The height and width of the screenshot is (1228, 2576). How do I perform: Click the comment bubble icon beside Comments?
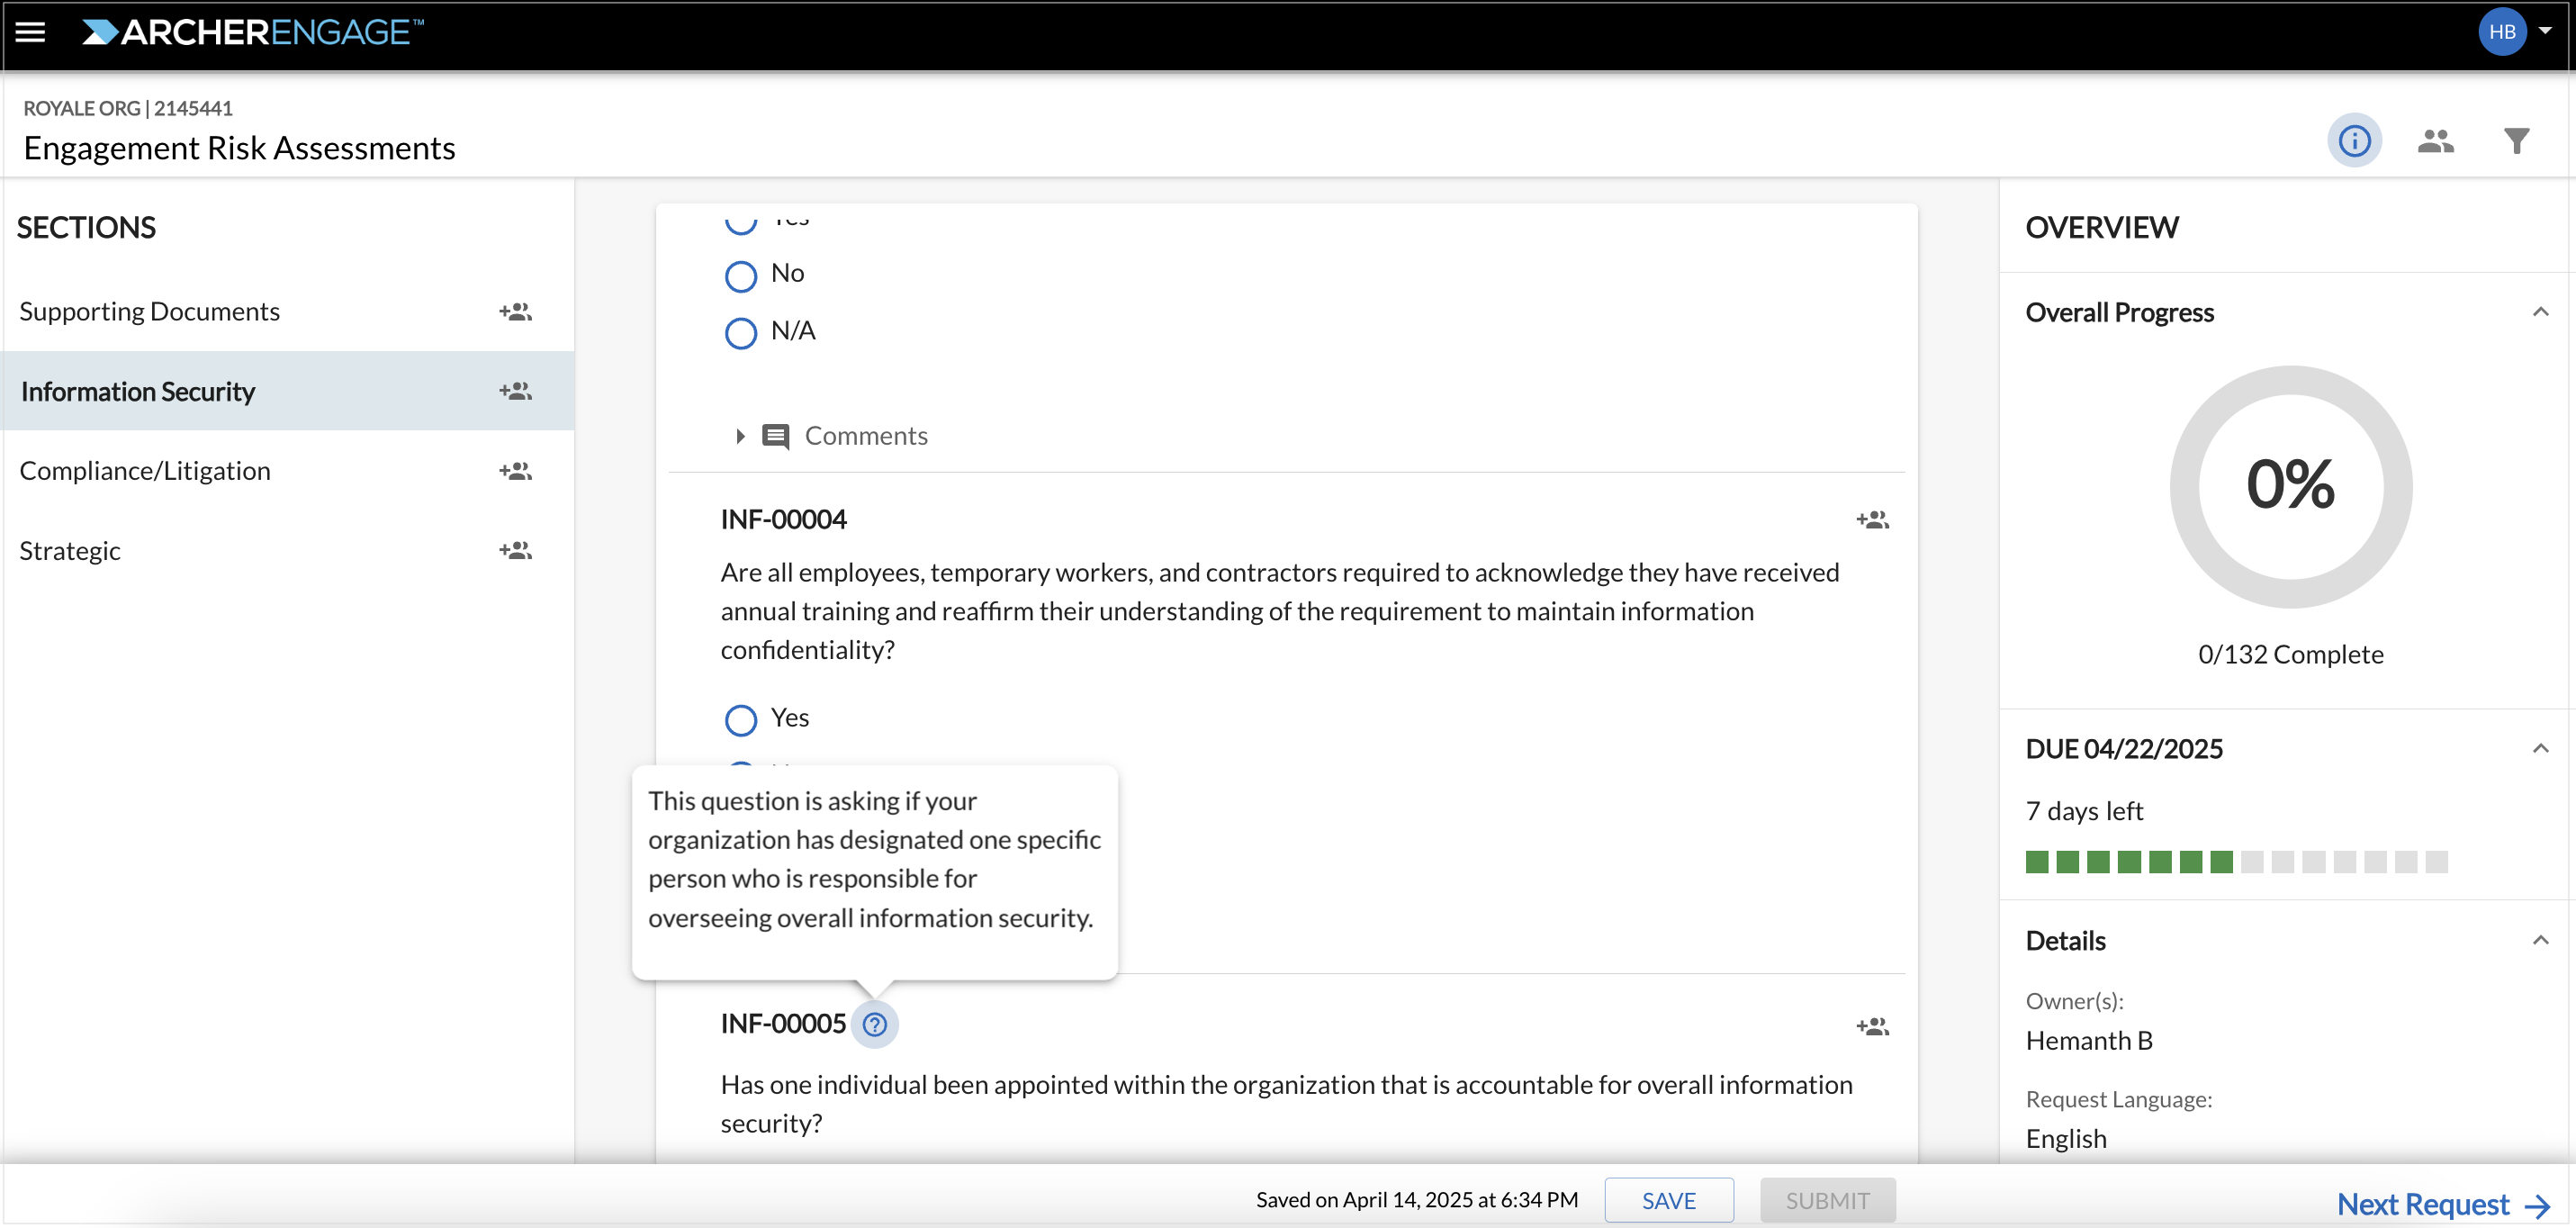point(778,435)
